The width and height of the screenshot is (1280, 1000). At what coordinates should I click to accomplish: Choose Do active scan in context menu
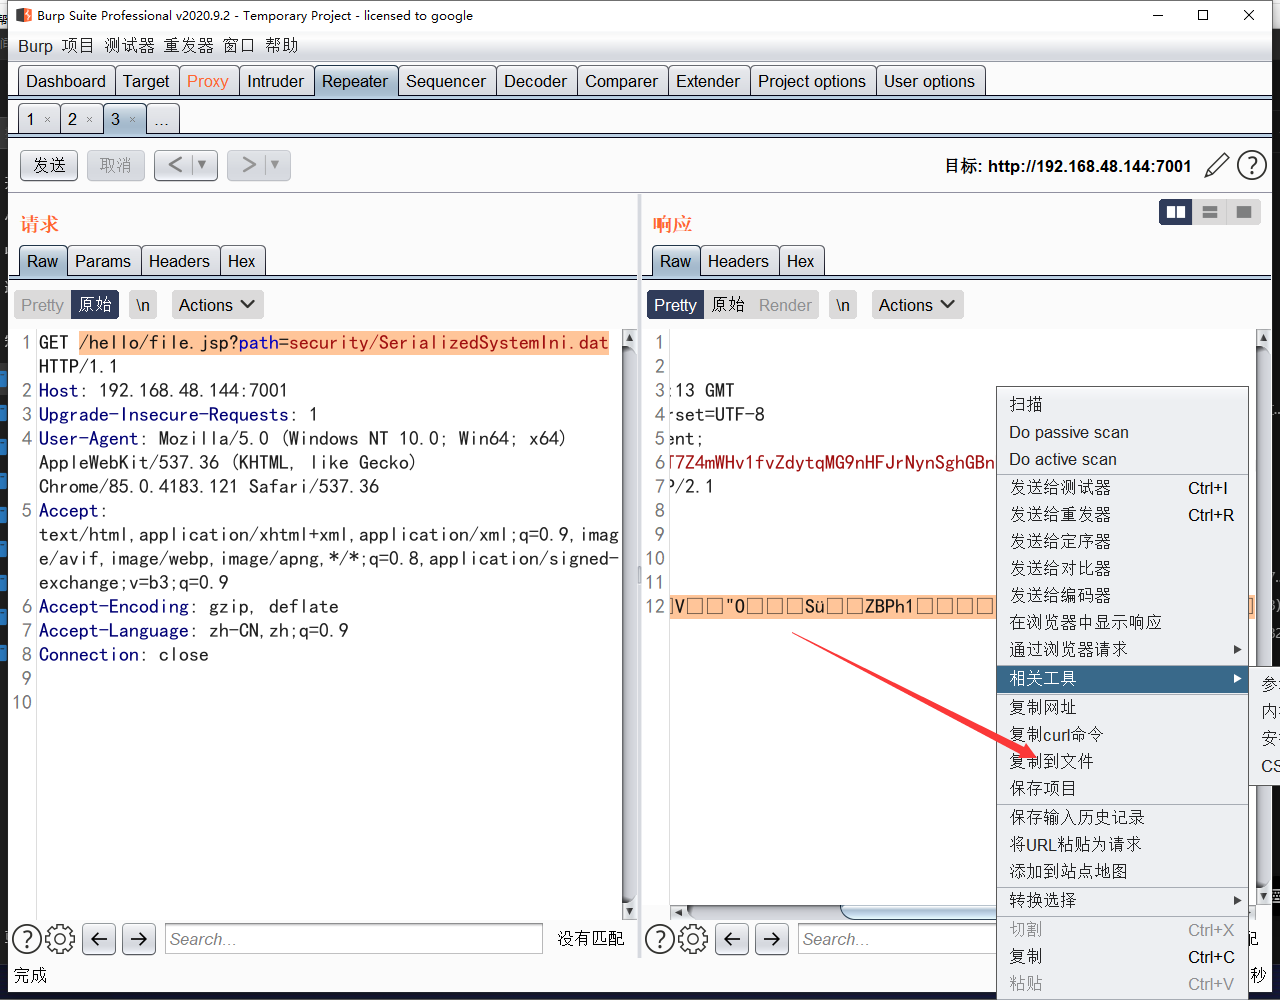click(x=1122, y=459)
